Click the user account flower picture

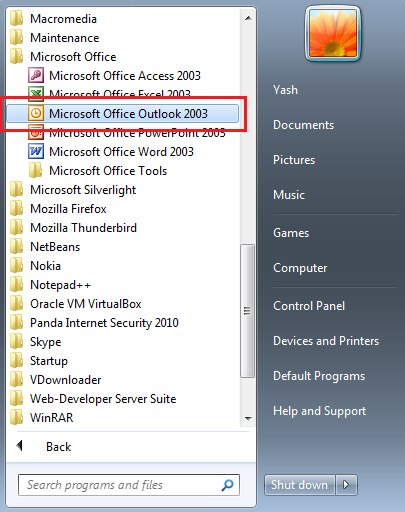(x=333, y=33)
